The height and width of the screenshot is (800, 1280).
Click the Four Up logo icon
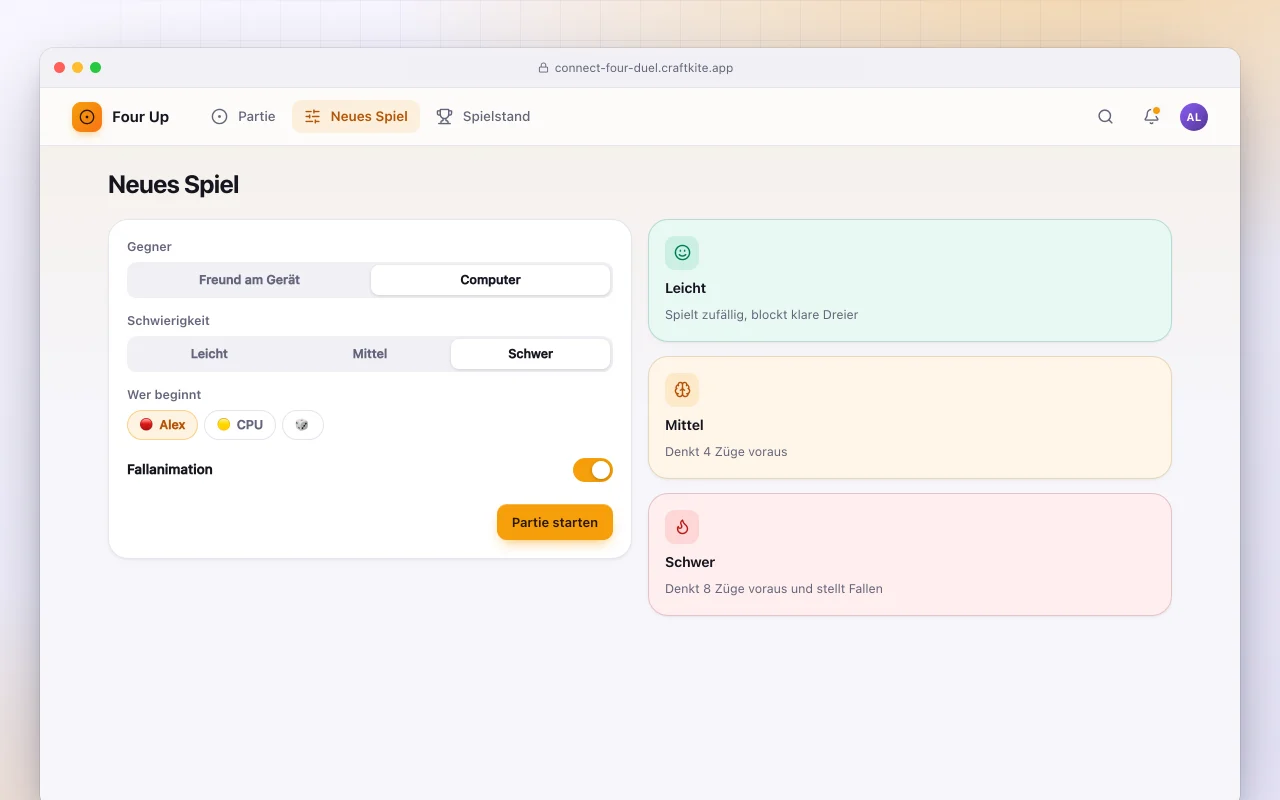(87, 117)
